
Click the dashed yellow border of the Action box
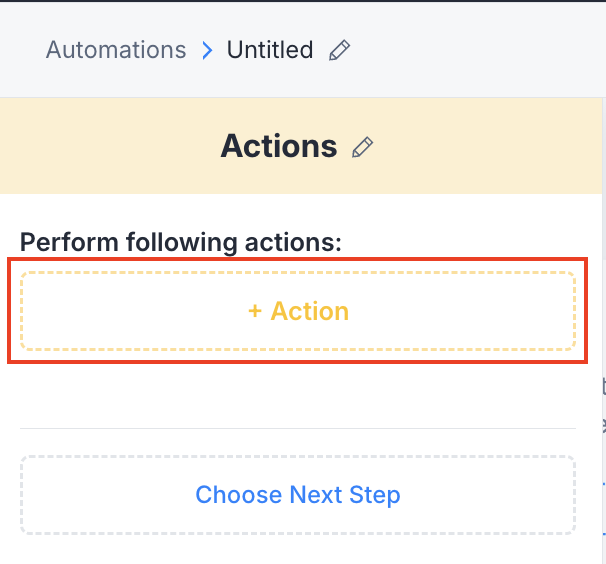tap(298, 273)
